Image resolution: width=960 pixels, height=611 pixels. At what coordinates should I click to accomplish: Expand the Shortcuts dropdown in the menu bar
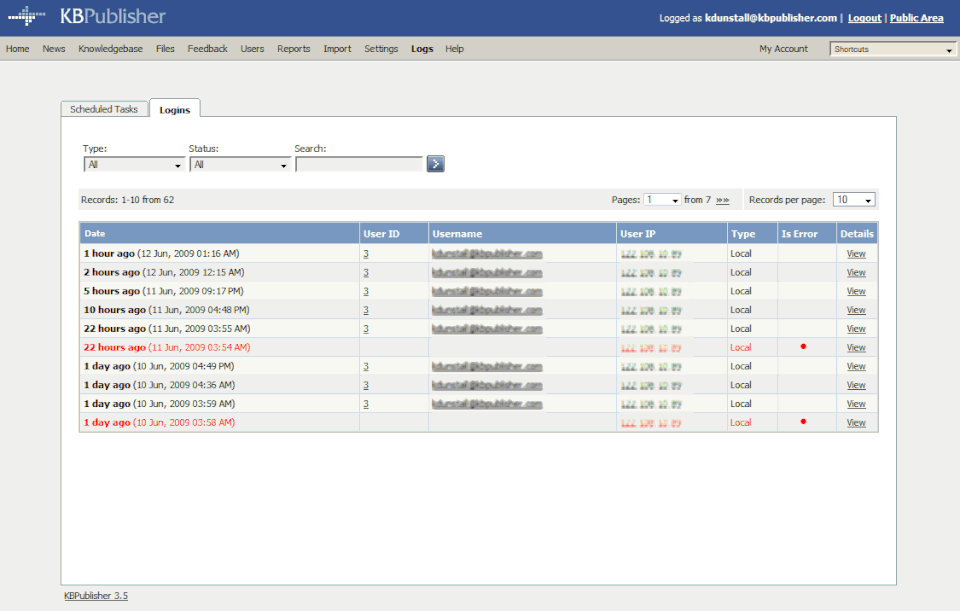893,49
